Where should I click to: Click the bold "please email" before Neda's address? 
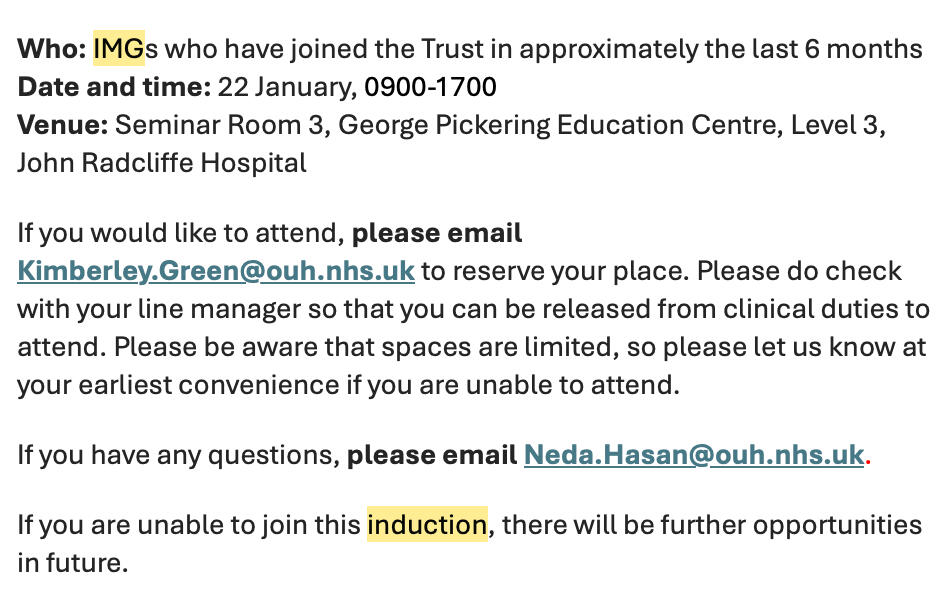click(x=431, y=455)
